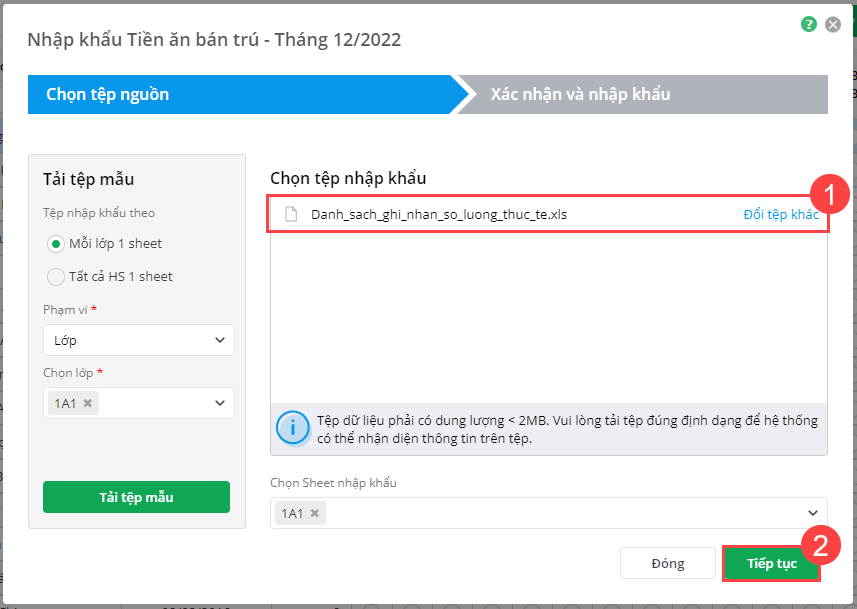
Task: Click the blue info icon
Action: click(x=292, y=428)
